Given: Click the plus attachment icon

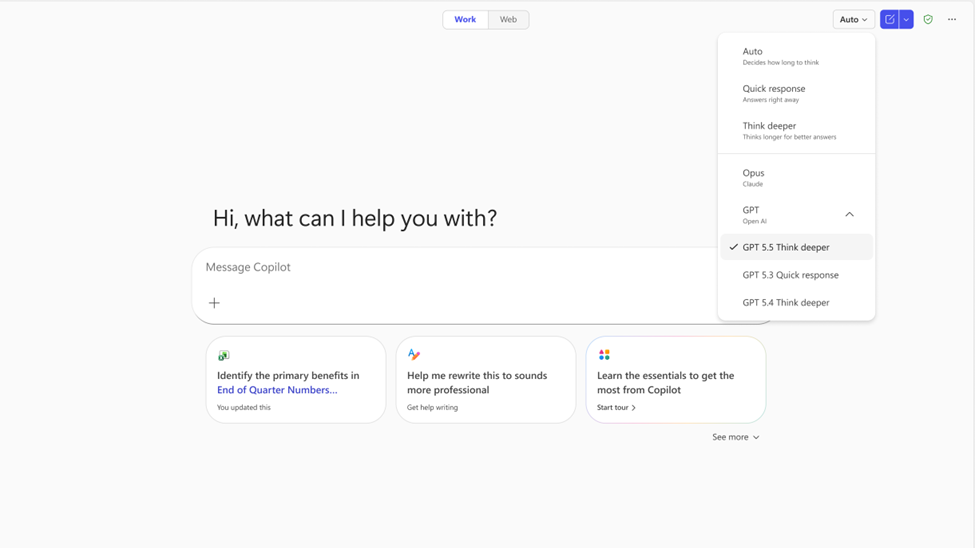Looking at the screenshot, I should (214, 303).
